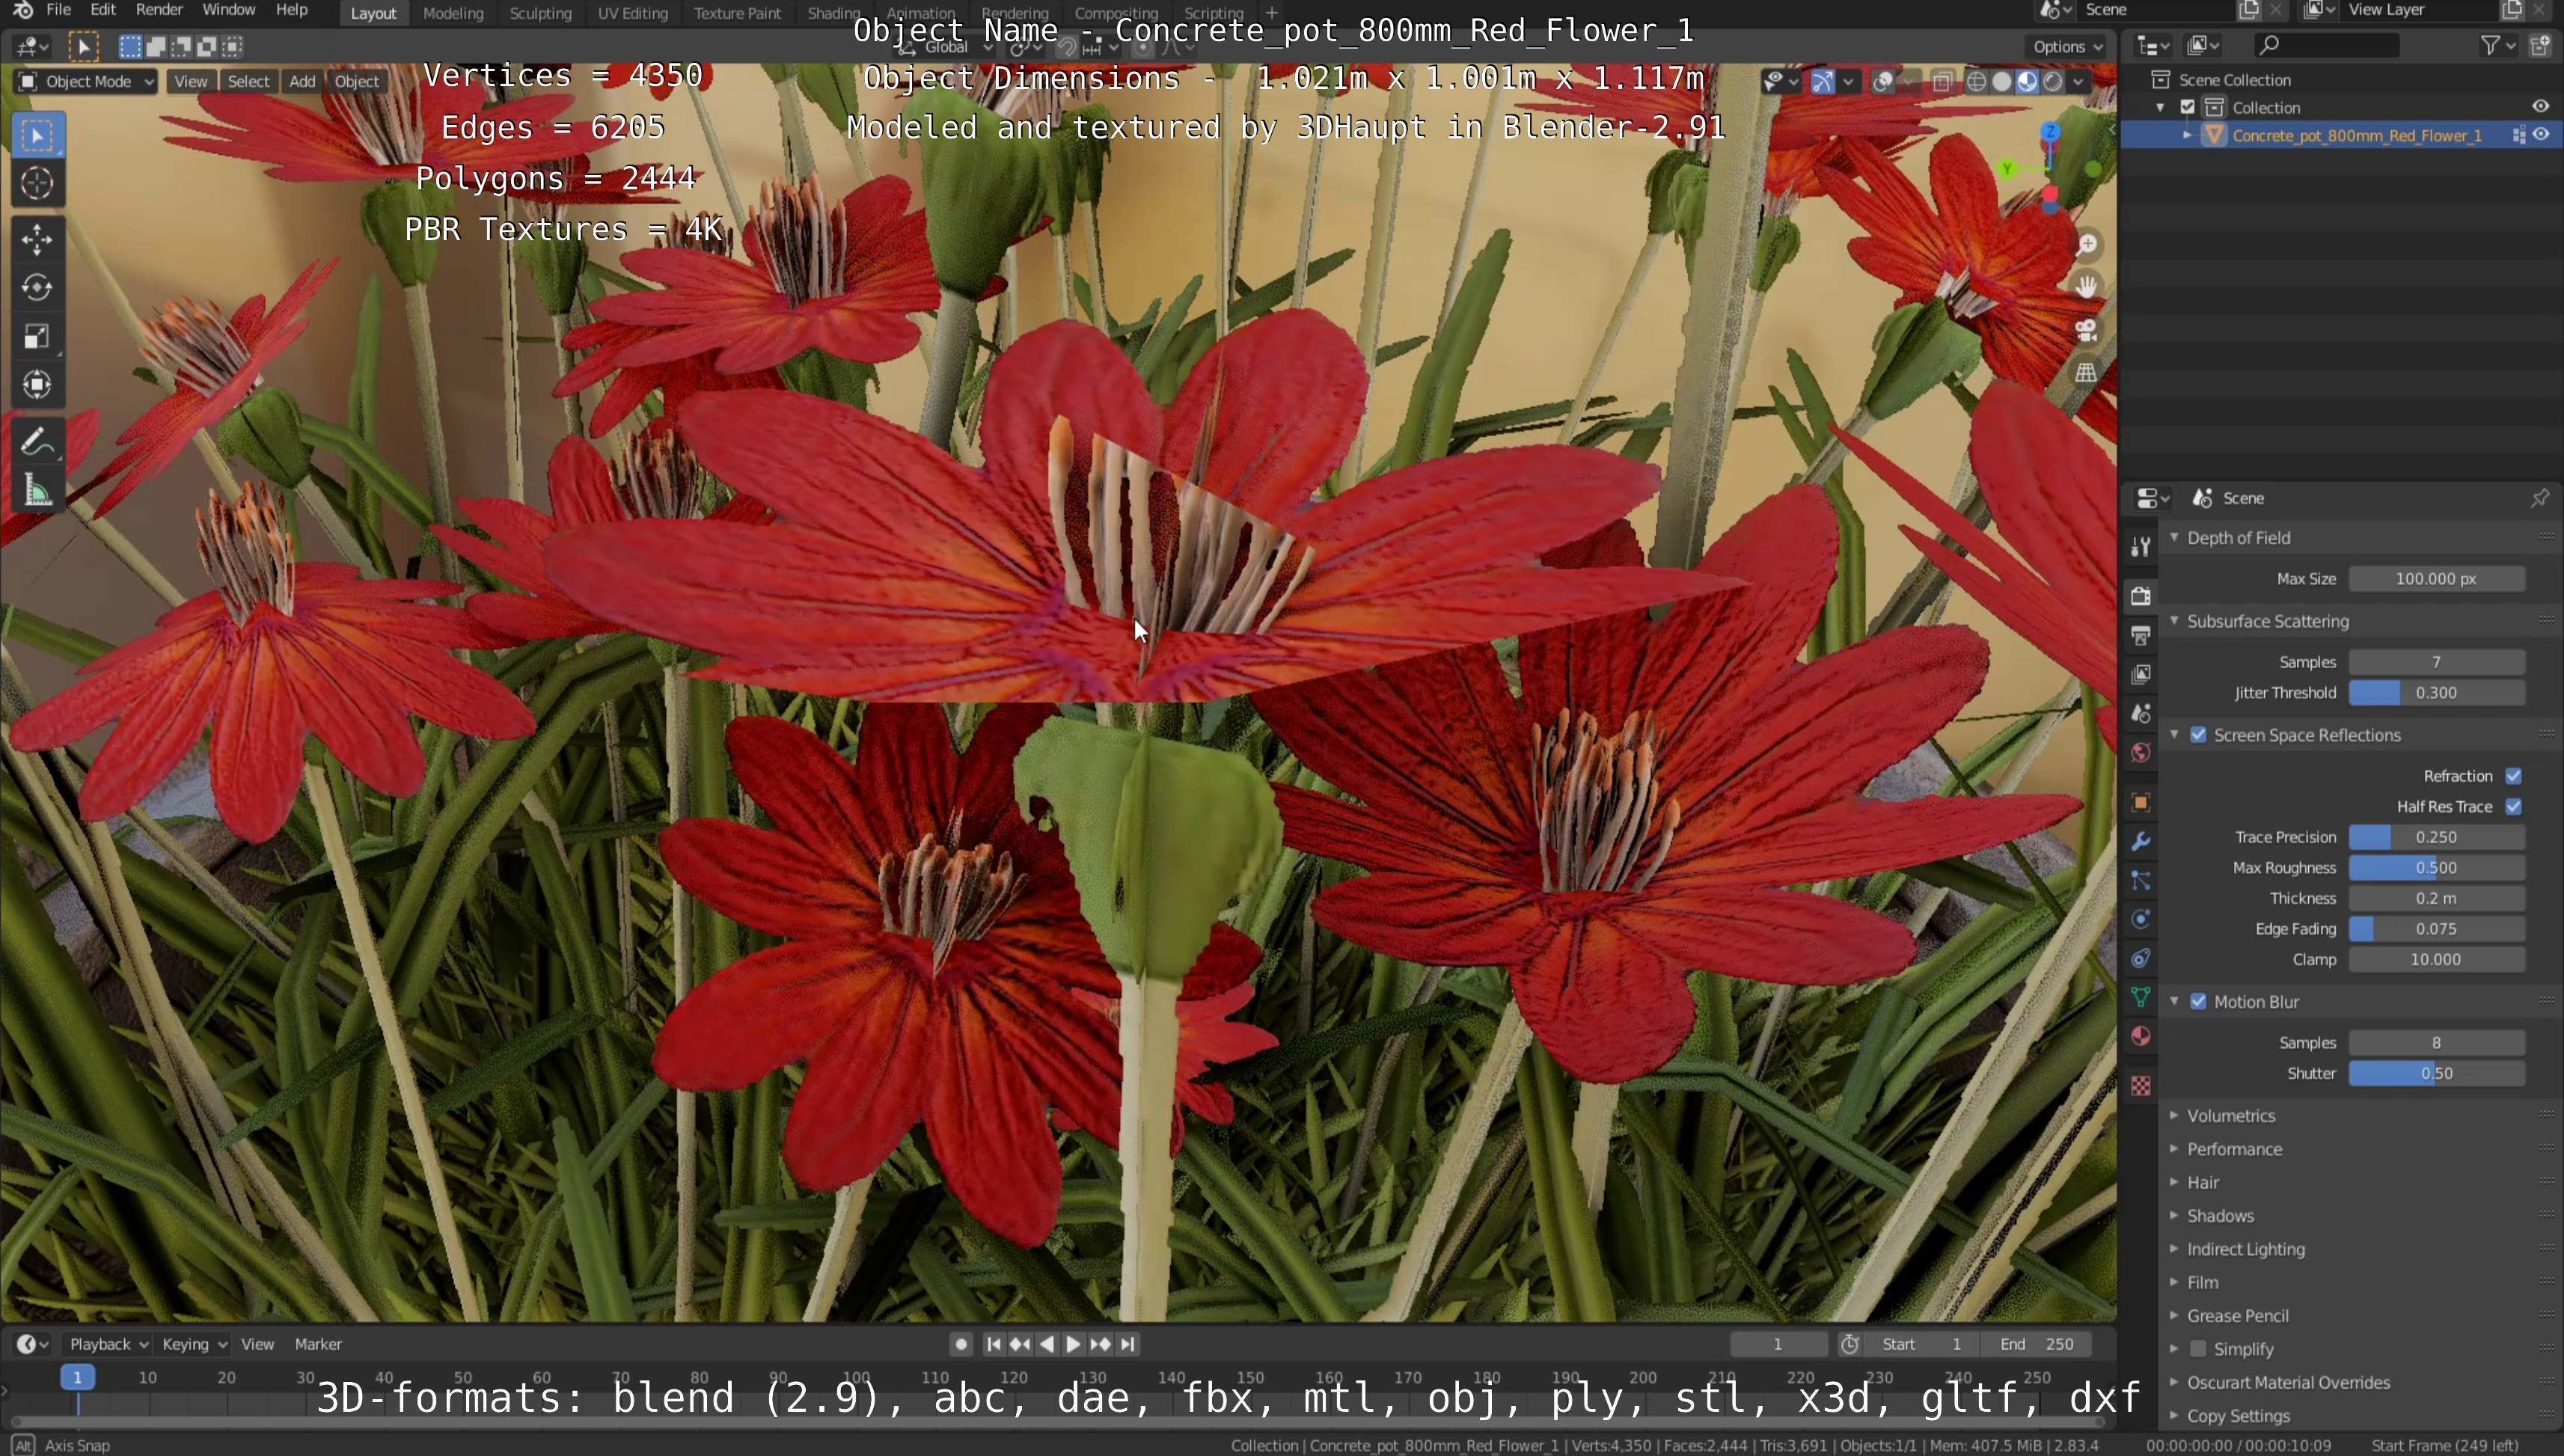Open Texture properties tab

(2140, 1085)
